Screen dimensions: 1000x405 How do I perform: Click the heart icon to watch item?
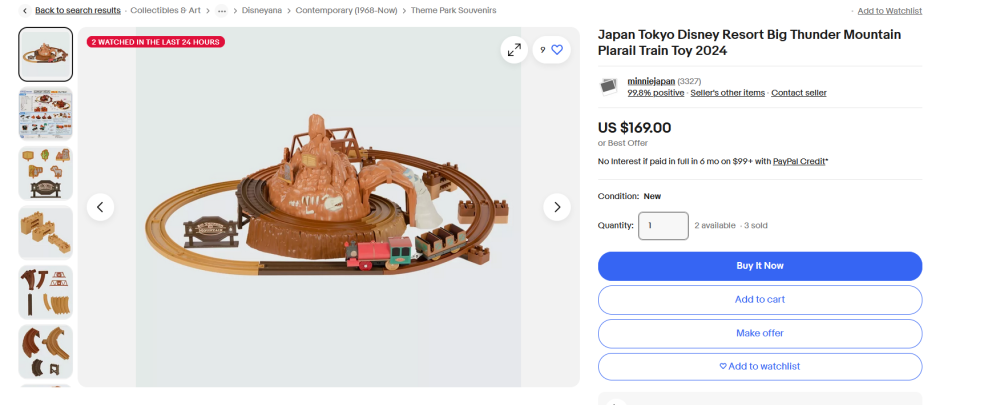557,50
